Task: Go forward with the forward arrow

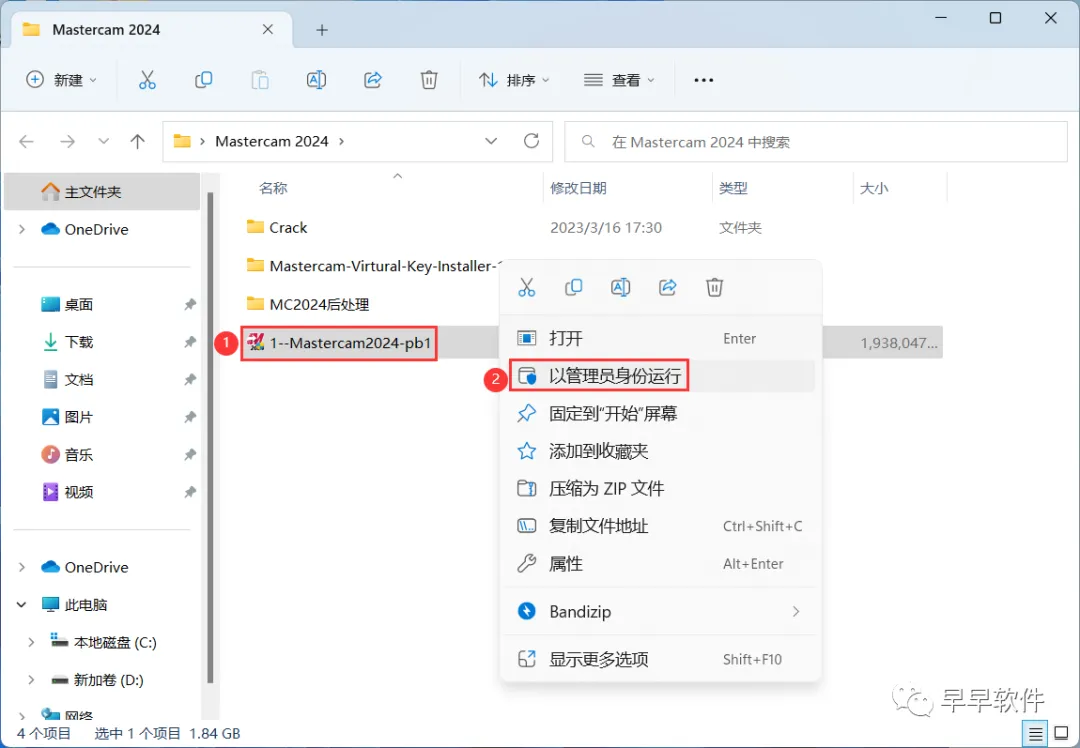Action: (x=68, y=142)
